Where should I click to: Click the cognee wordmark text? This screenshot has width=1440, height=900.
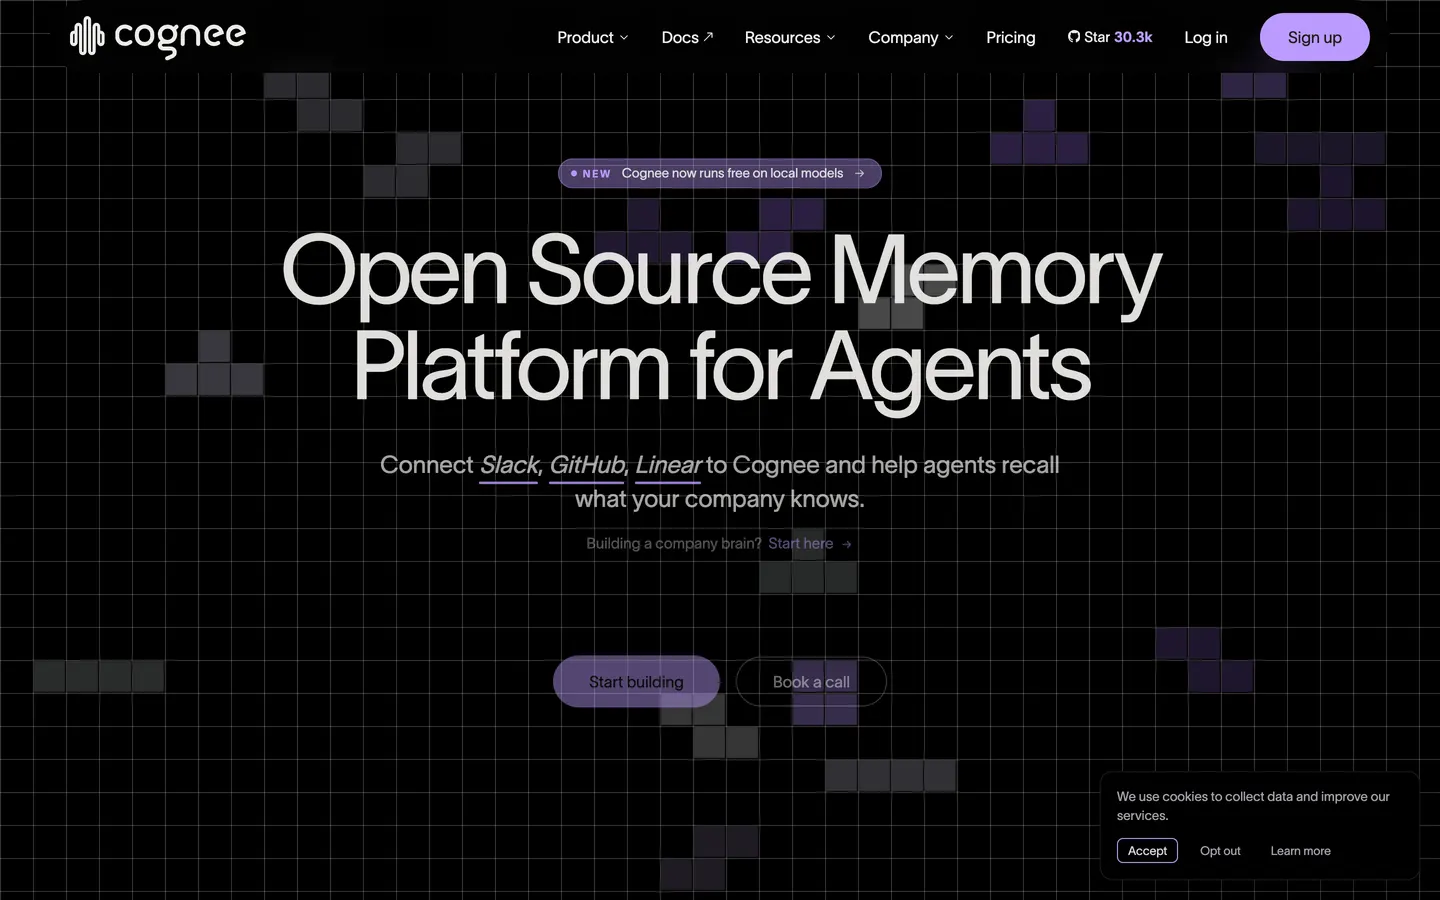[x=180, y=37]
